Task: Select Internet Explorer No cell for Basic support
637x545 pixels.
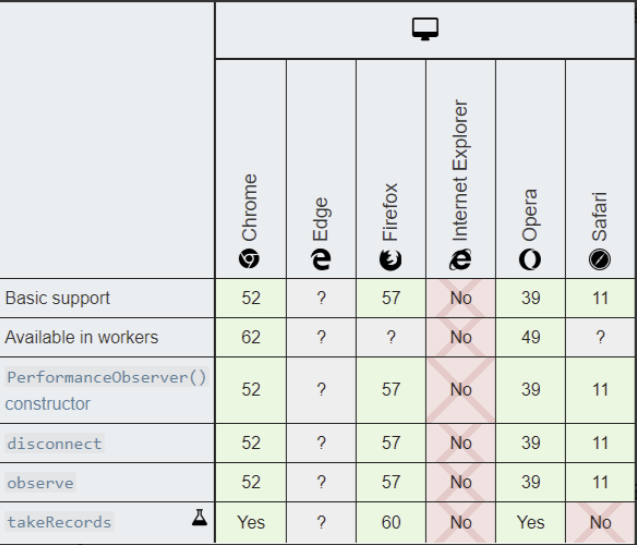Action: point(461,298)
